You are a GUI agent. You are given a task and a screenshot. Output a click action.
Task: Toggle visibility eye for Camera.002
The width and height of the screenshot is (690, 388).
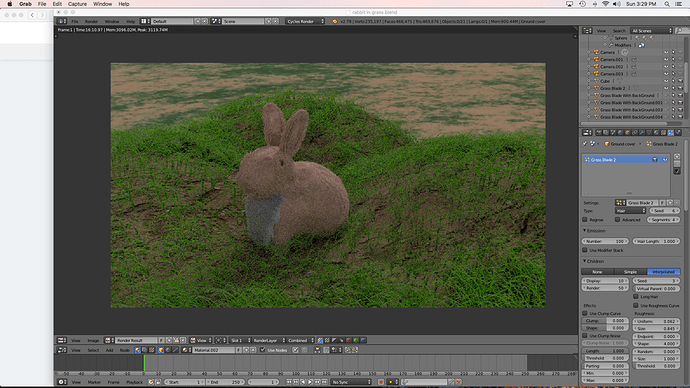[x=666, y=67]
